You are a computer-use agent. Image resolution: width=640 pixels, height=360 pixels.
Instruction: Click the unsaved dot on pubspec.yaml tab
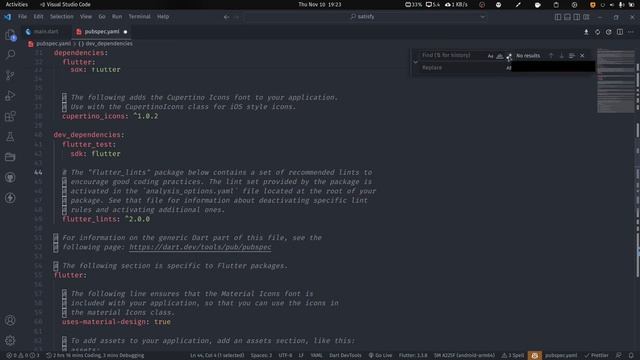tap(125, 32)
